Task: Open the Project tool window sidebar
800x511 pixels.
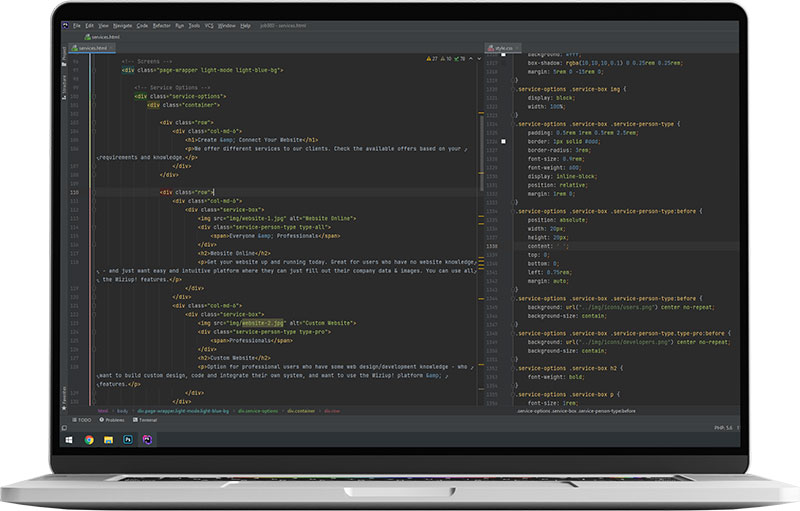Action: tap(66, 51)
